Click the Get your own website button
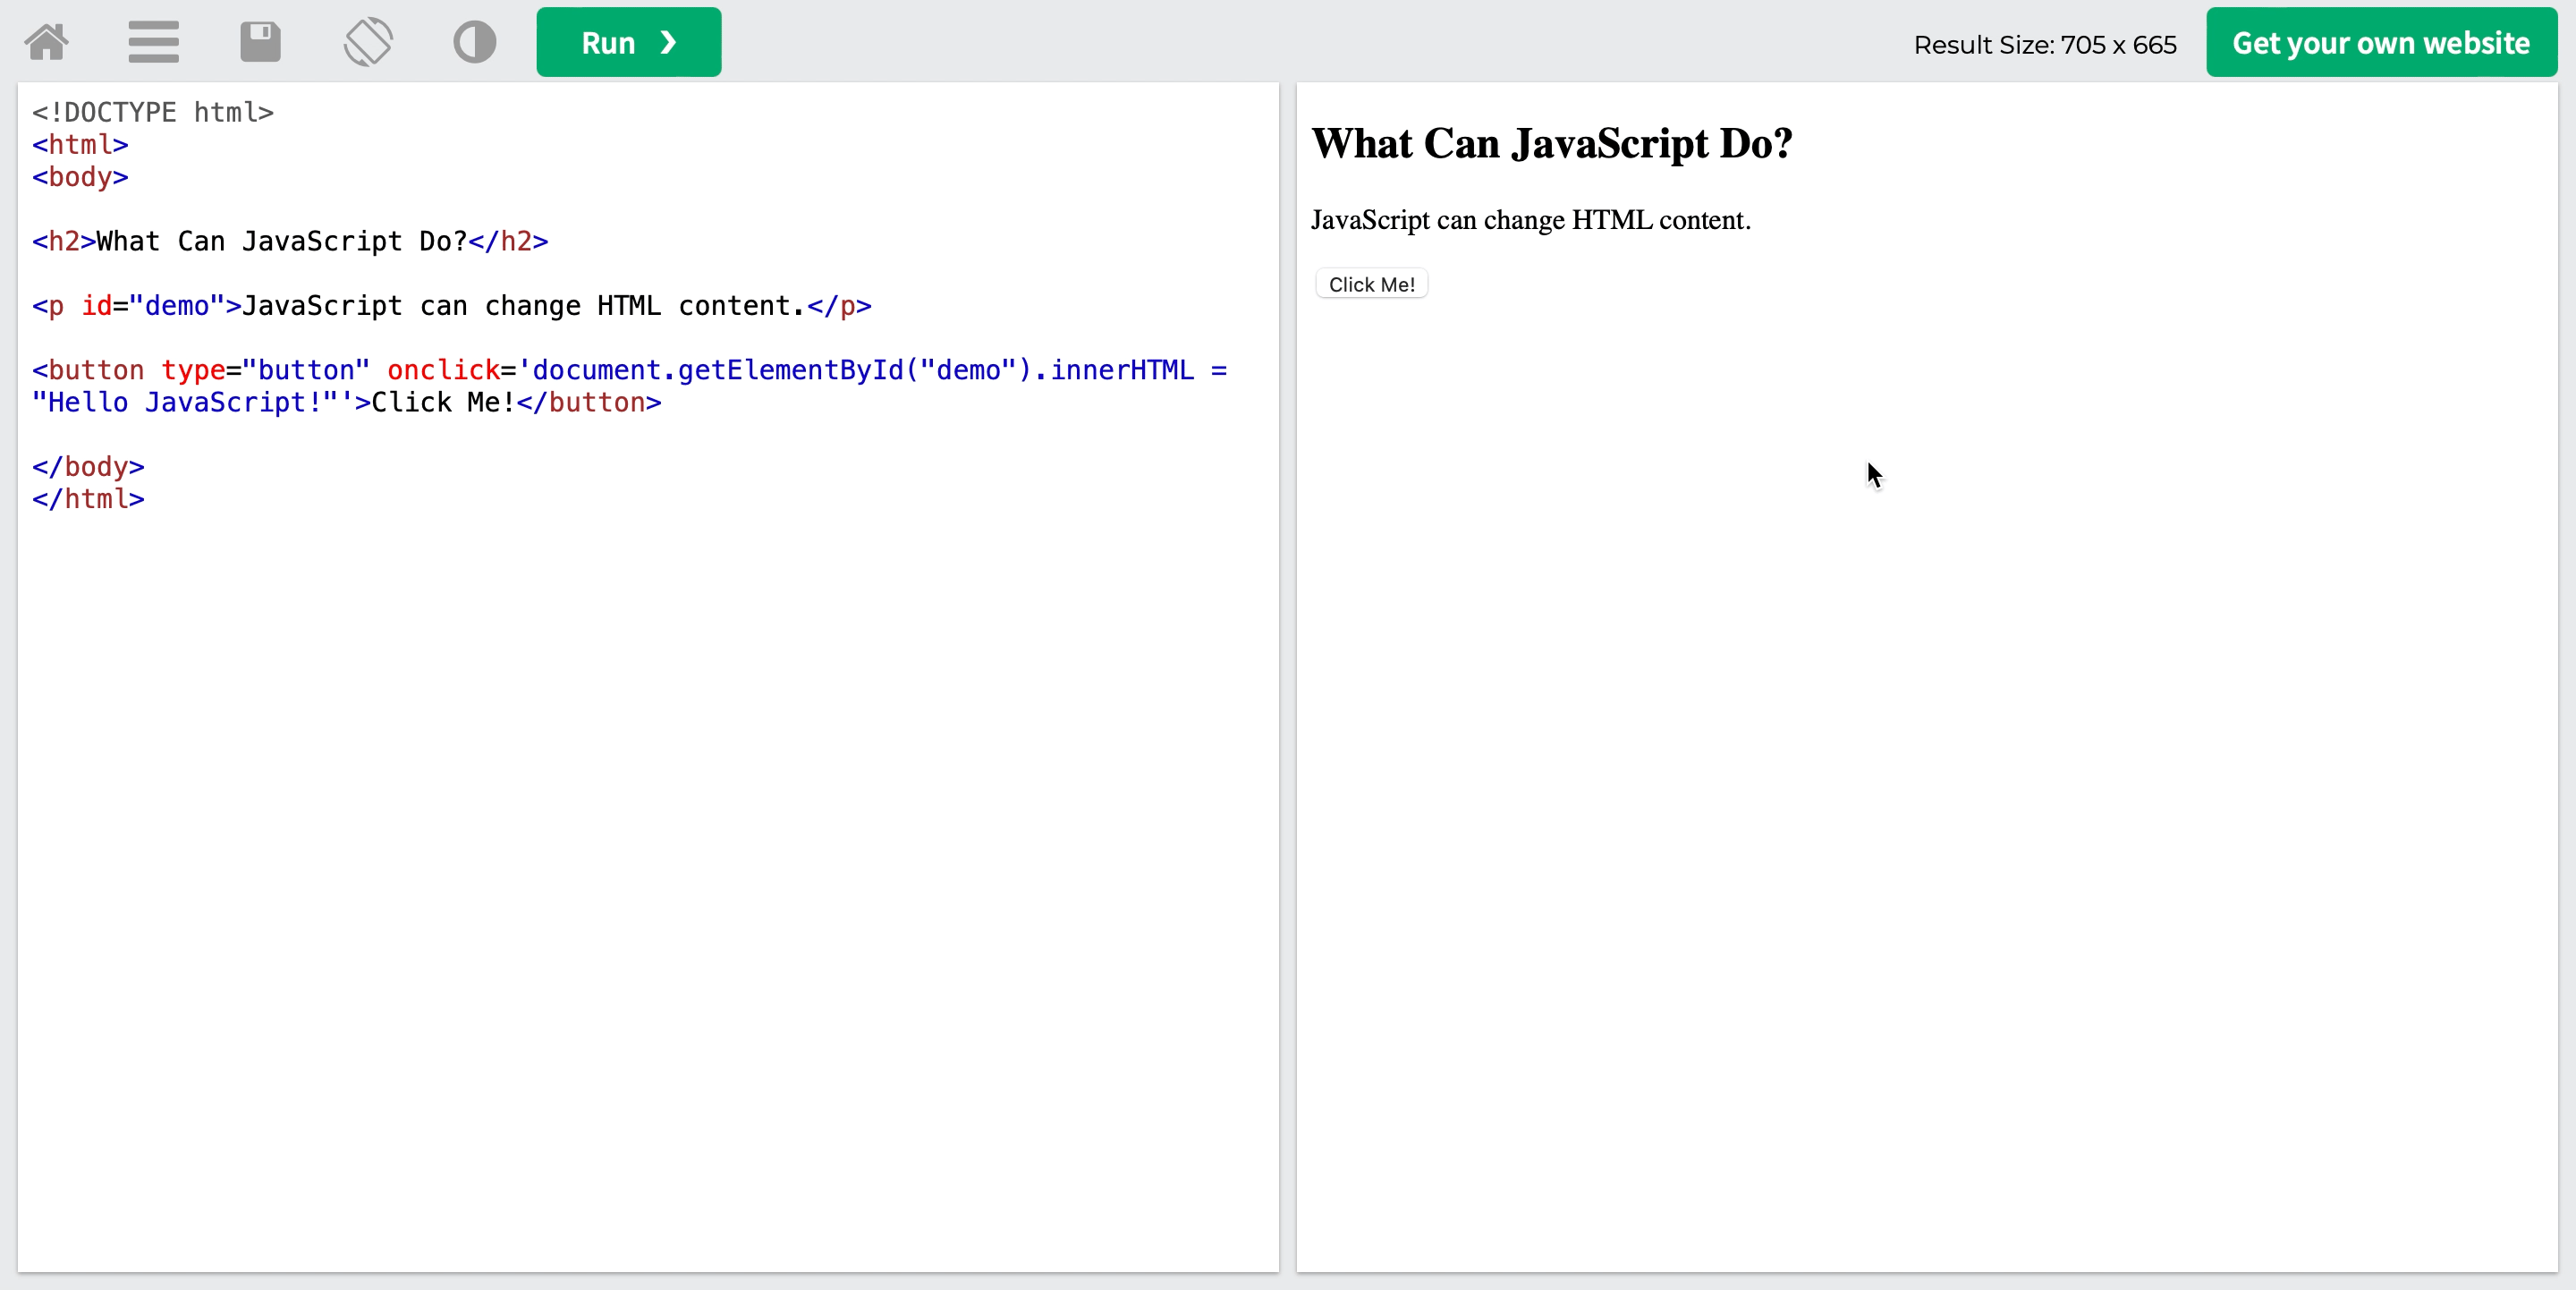Viewport: 2576px width, 1290px height. [x=2380, y=42]
